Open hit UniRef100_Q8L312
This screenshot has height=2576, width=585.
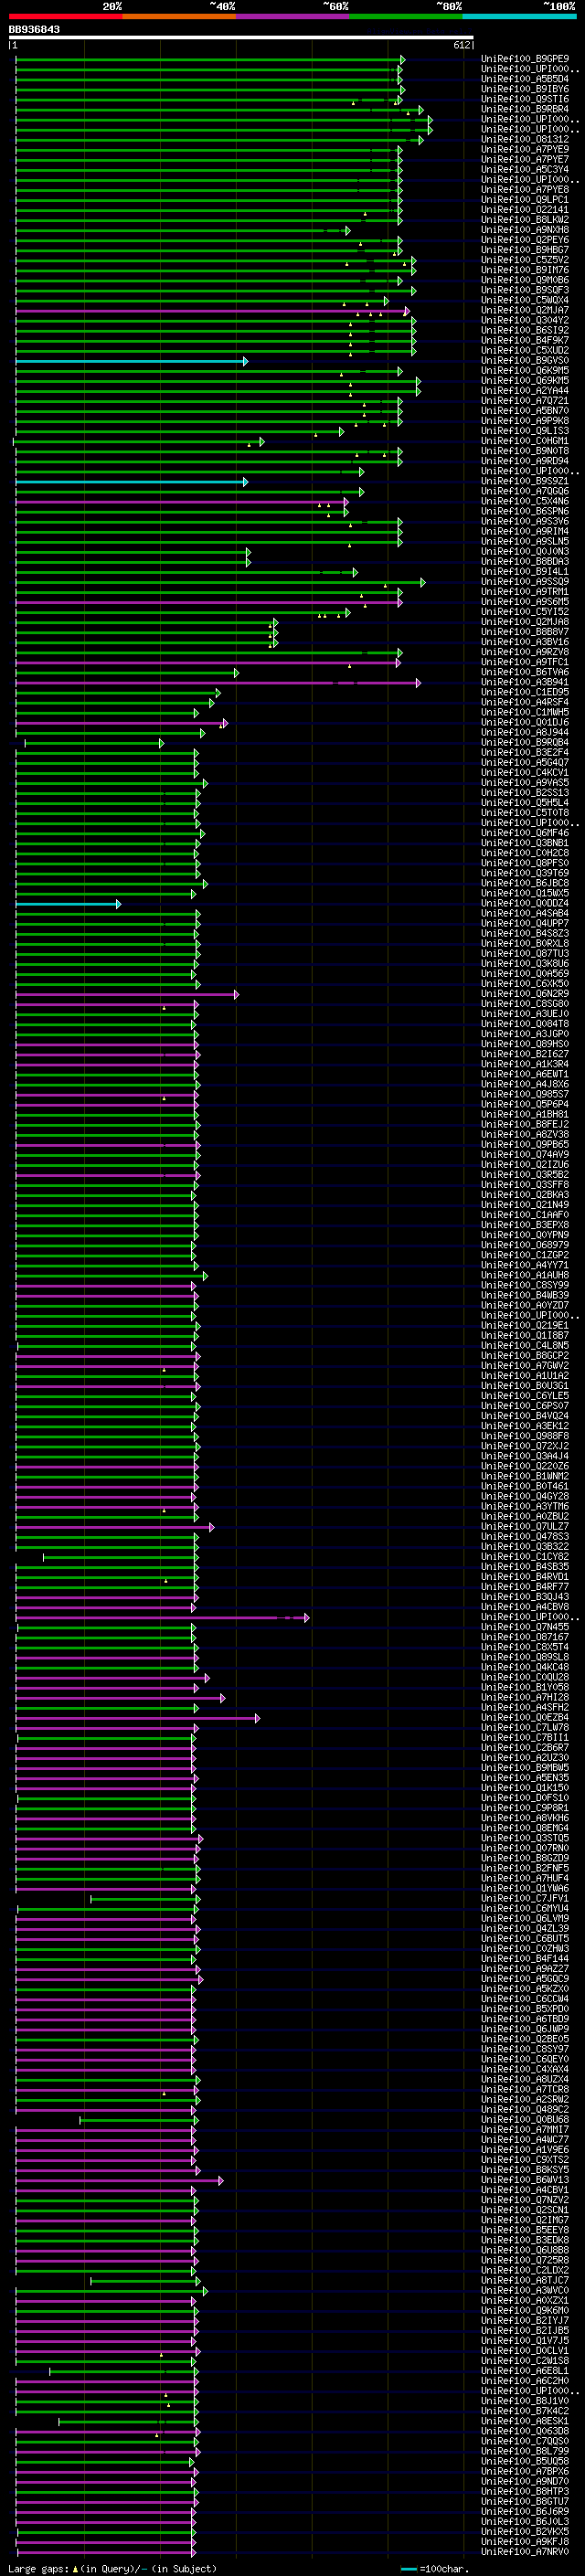[525, 139]
